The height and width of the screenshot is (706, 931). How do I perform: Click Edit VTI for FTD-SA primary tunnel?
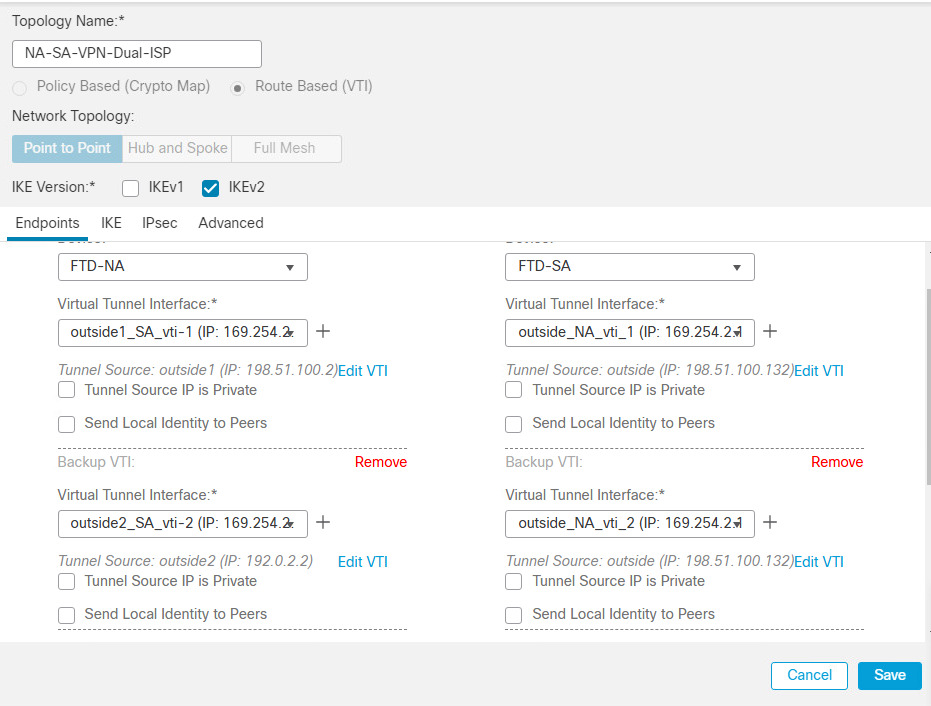(x=819, y=371)
